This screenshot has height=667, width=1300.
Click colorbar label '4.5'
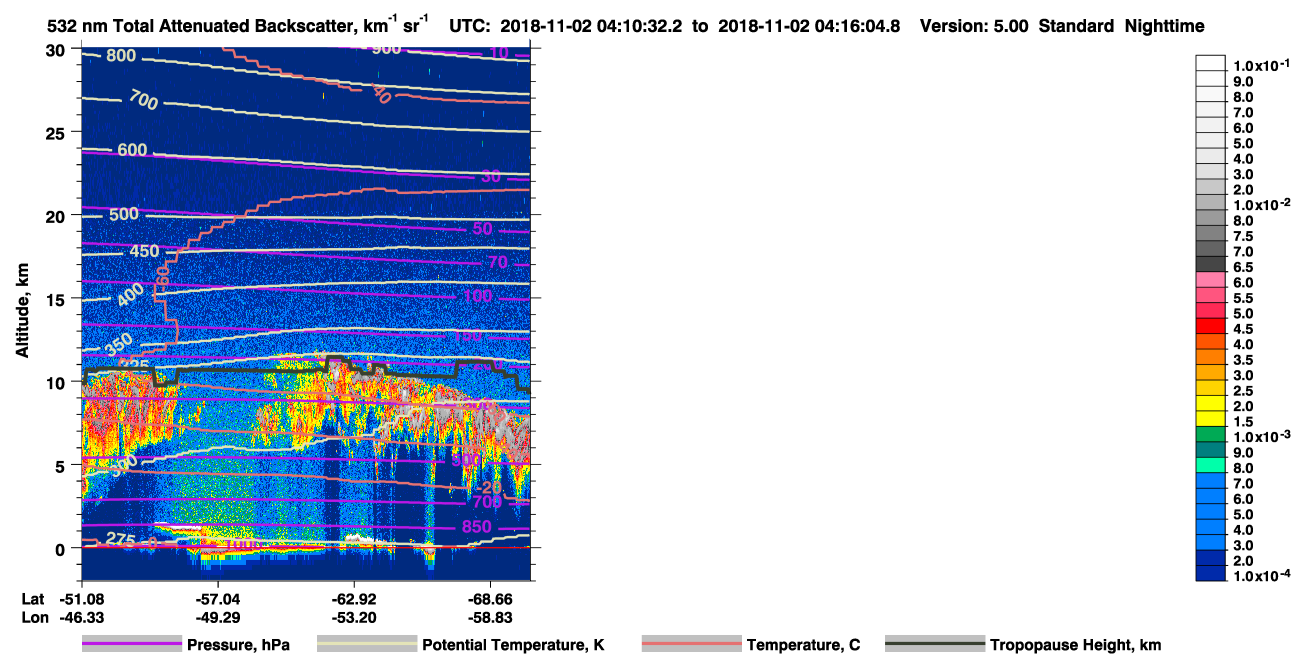tap(1244, 329)
